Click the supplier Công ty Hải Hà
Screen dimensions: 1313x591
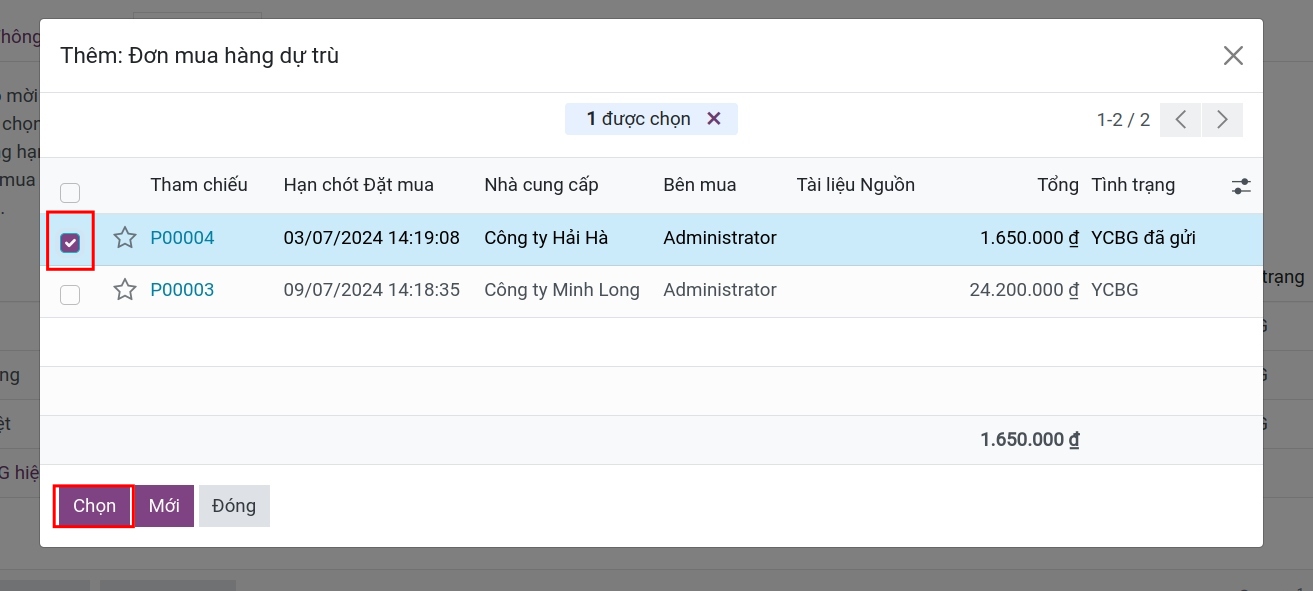coord(546,238)
